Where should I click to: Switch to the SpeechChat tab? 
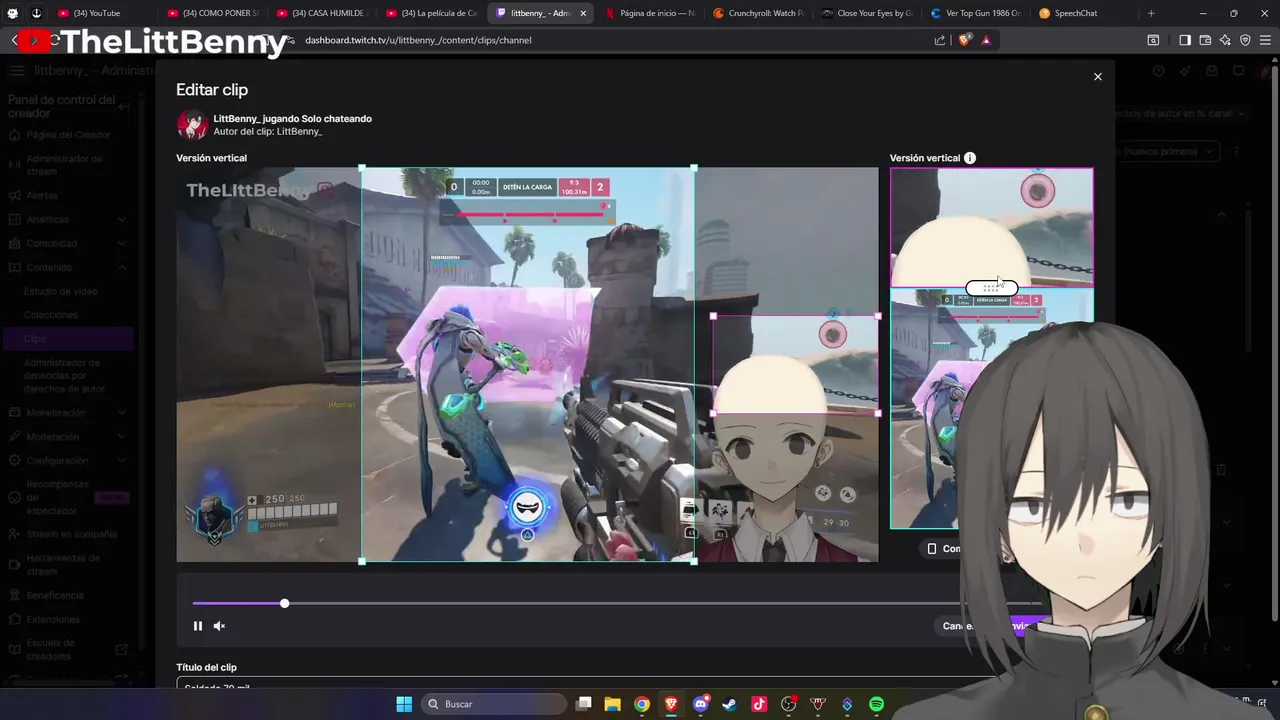pos(1085,13)
